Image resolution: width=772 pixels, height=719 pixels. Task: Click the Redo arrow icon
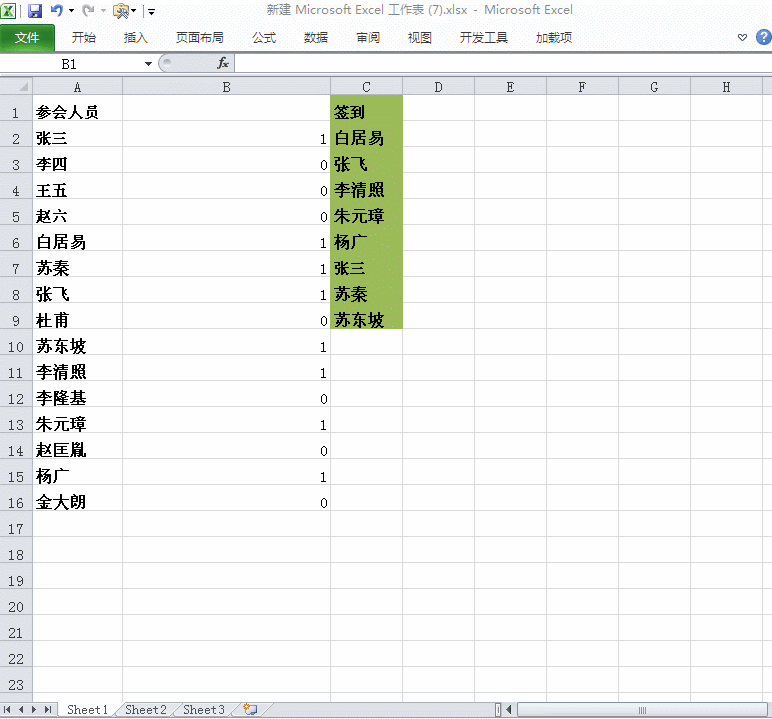pyautogui.click(x=88, y=10)
